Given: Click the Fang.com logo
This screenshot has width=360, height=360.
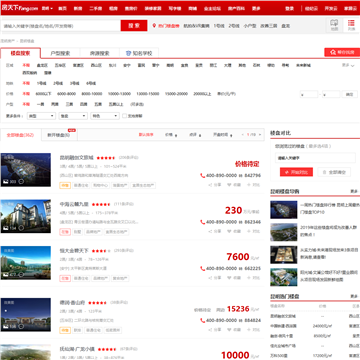Looking at the screenshot, I should coord(20,8).
